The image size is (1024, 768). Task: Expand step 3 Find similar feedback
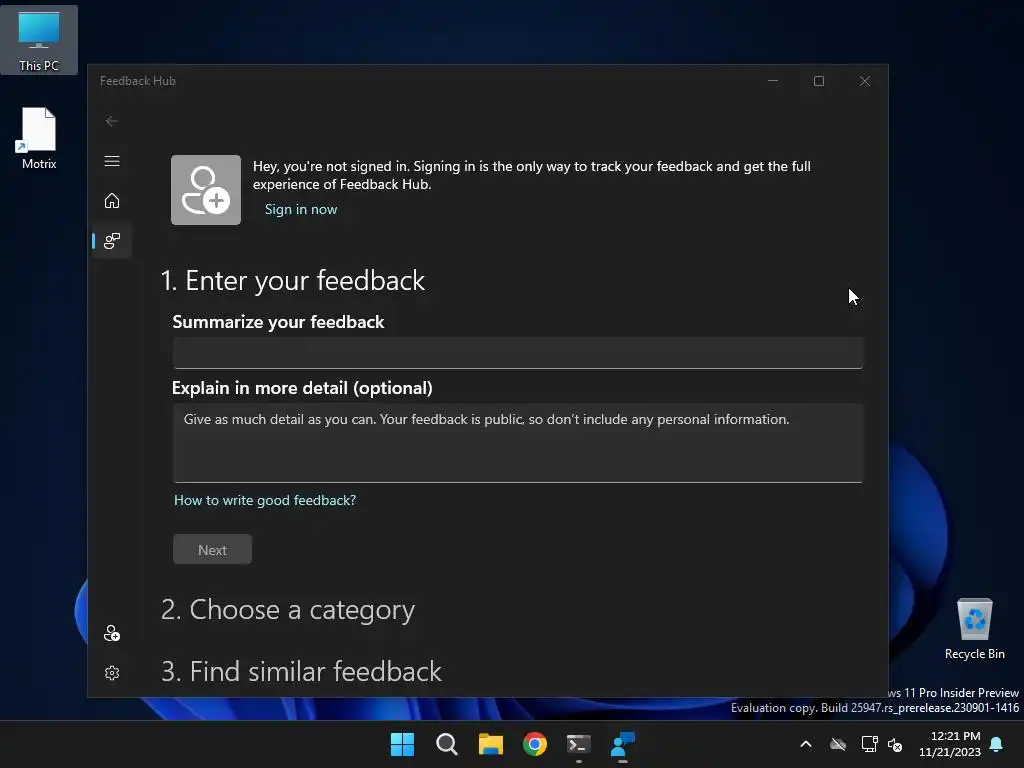[x=301, y=672]
